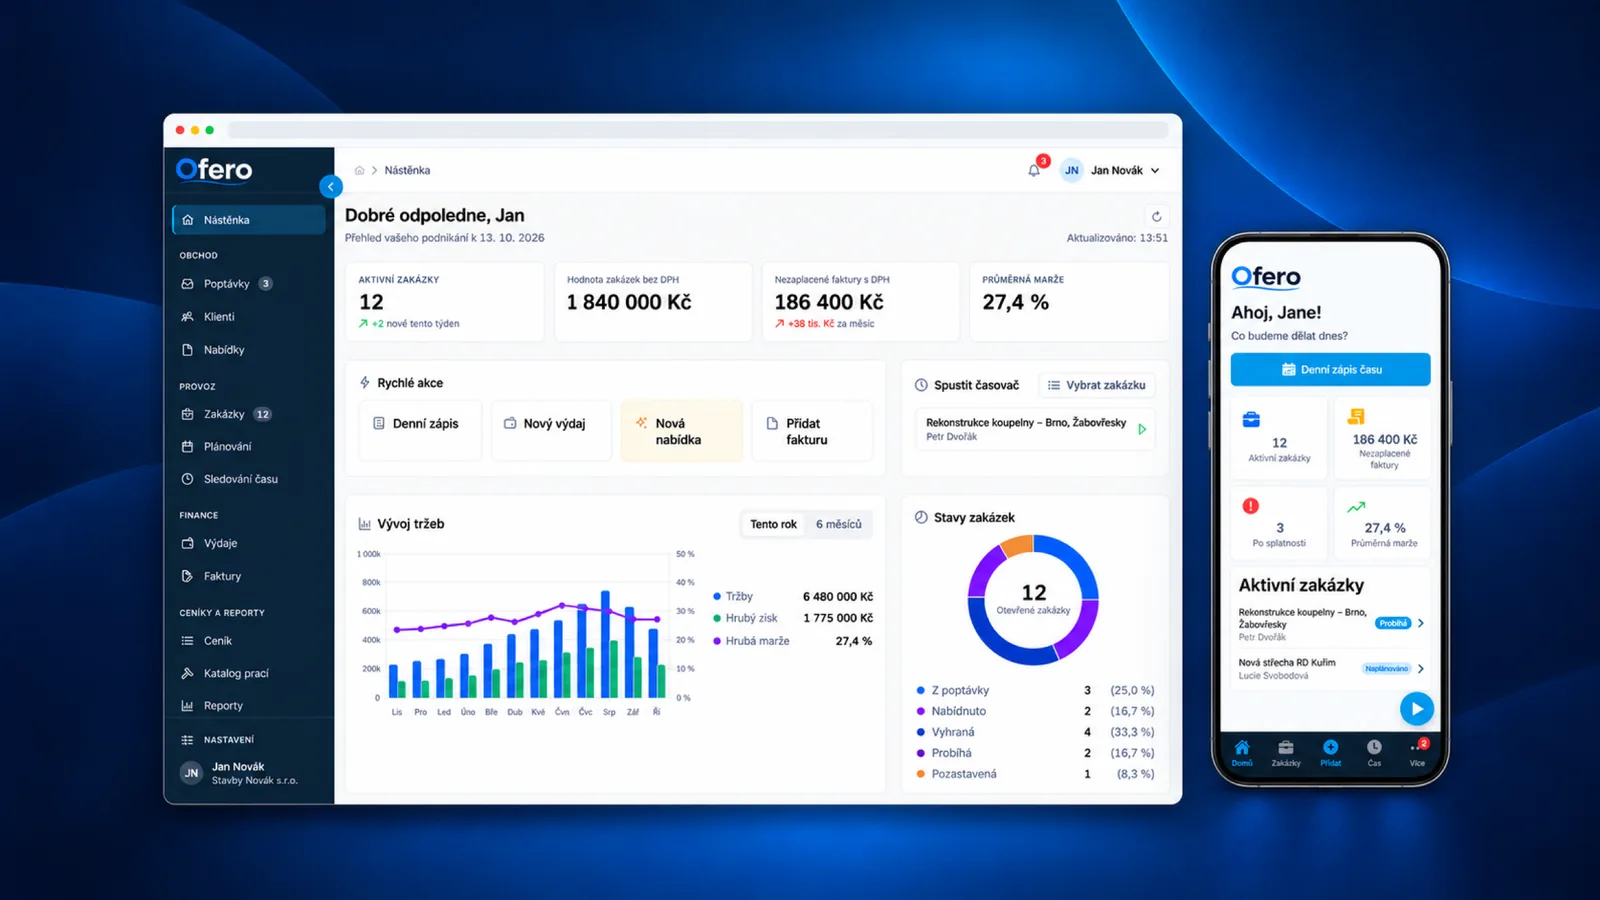Click the Pozastavená status row
1600x900 pixels.
(1035, 774)
